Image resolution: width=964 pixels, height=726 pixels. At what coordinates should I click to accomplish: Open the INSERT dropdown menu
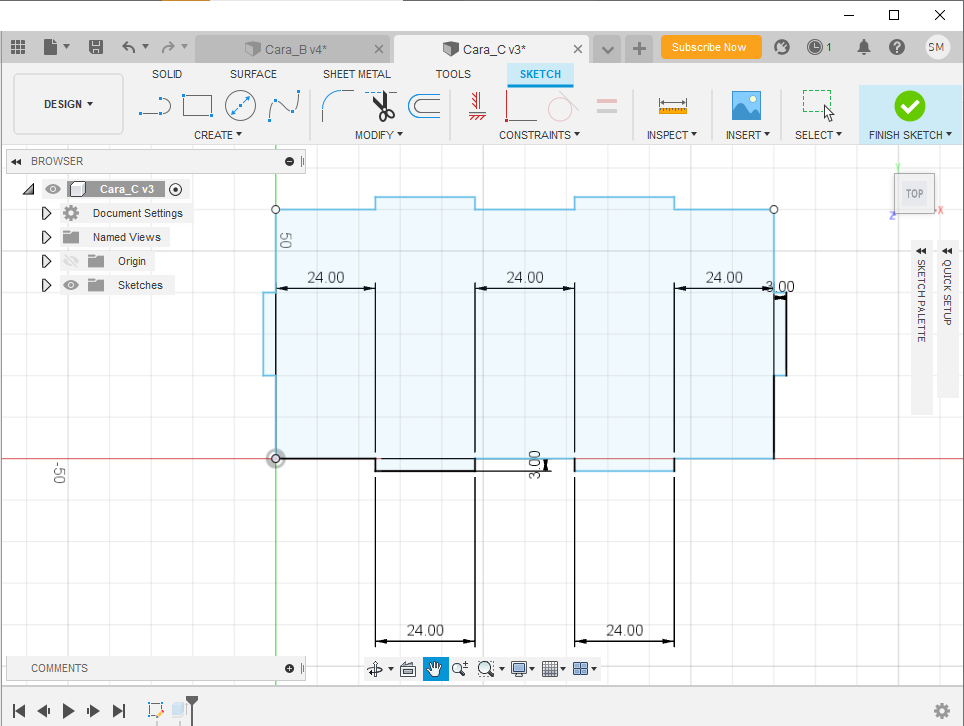click(748, 135)
